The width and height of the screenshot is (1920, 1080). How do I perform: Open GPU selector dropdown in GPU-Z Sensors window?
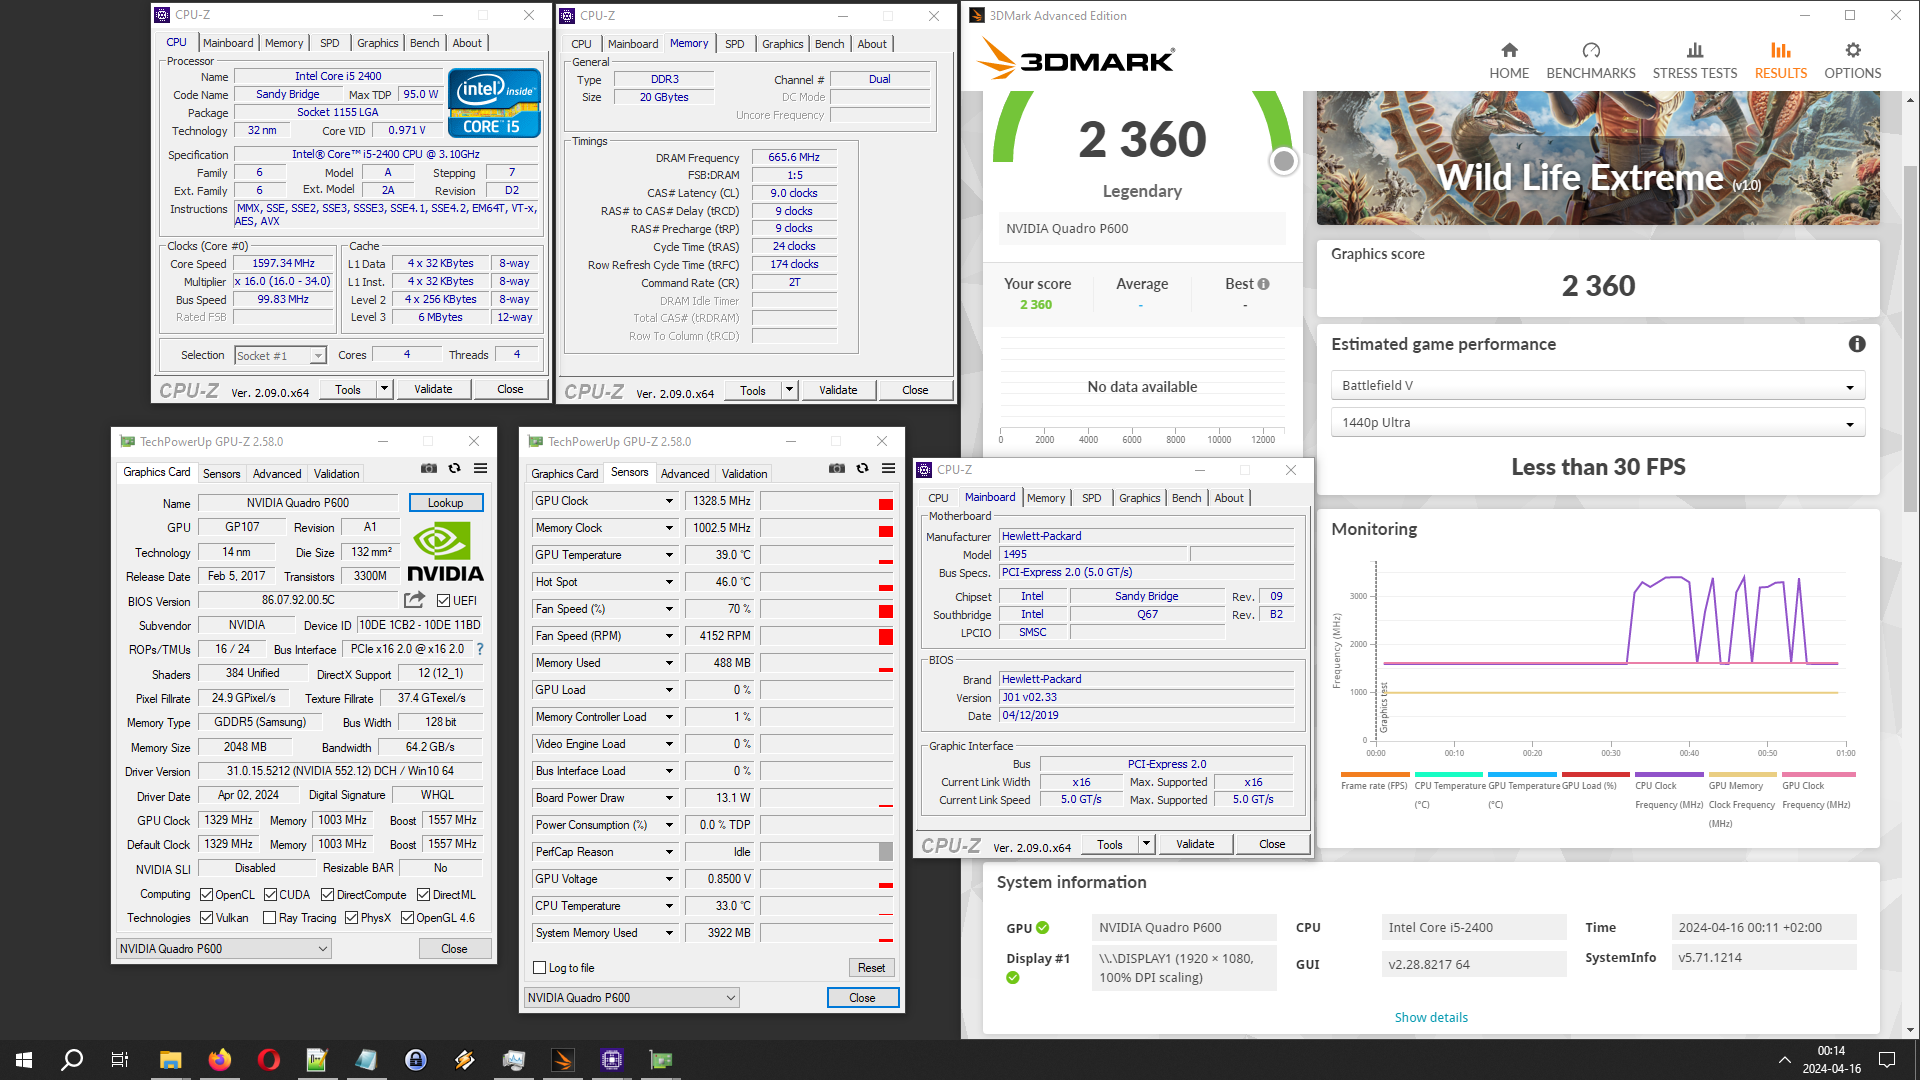[x=632, y=998]
